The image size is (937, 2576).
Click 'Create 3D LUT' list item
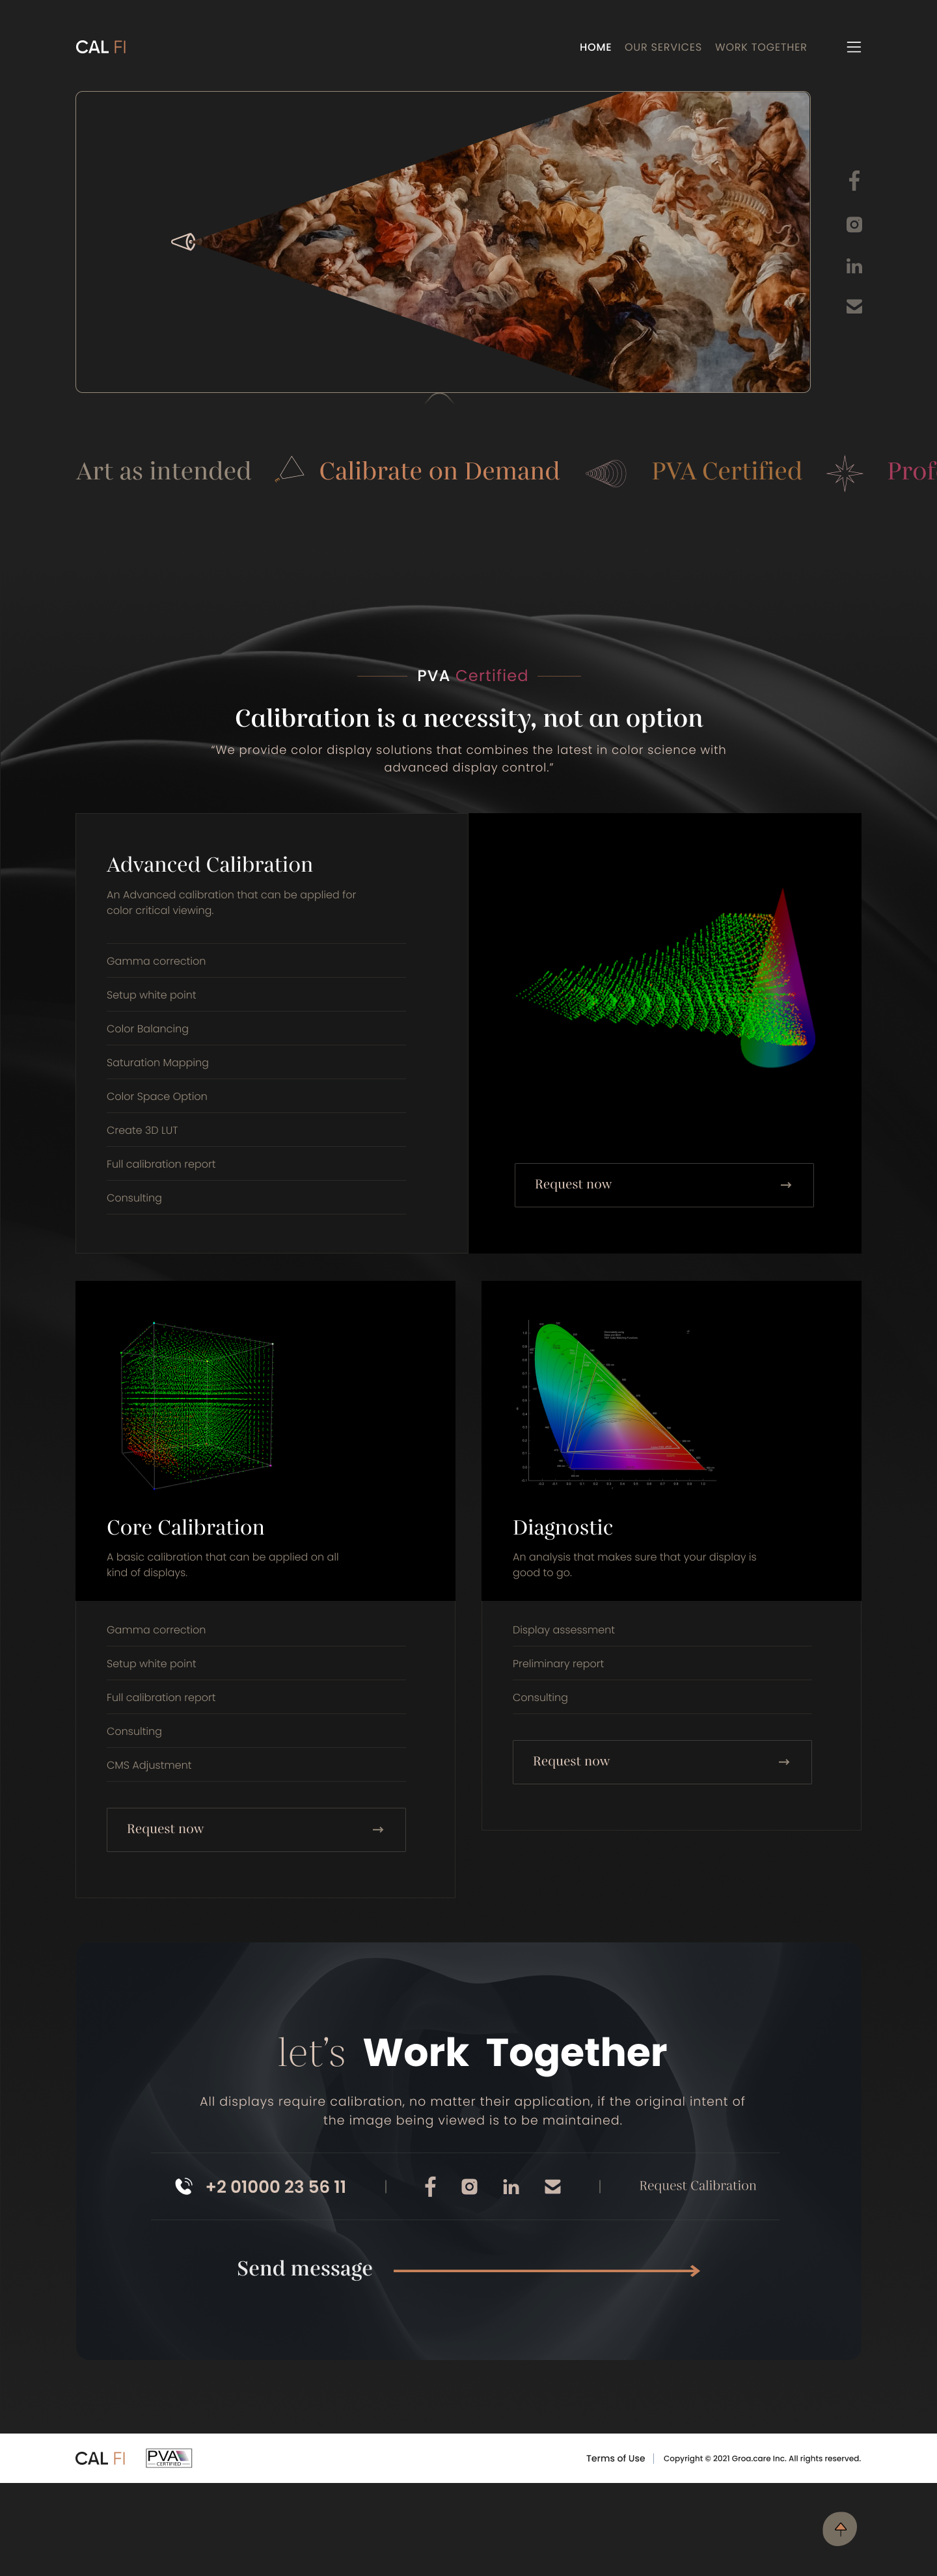click(x=142, y=1130)
